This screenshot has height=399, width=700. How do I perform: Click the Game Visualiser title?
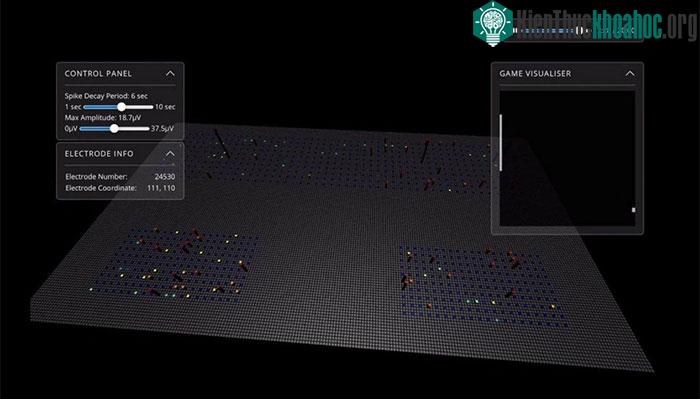[535, 74]
